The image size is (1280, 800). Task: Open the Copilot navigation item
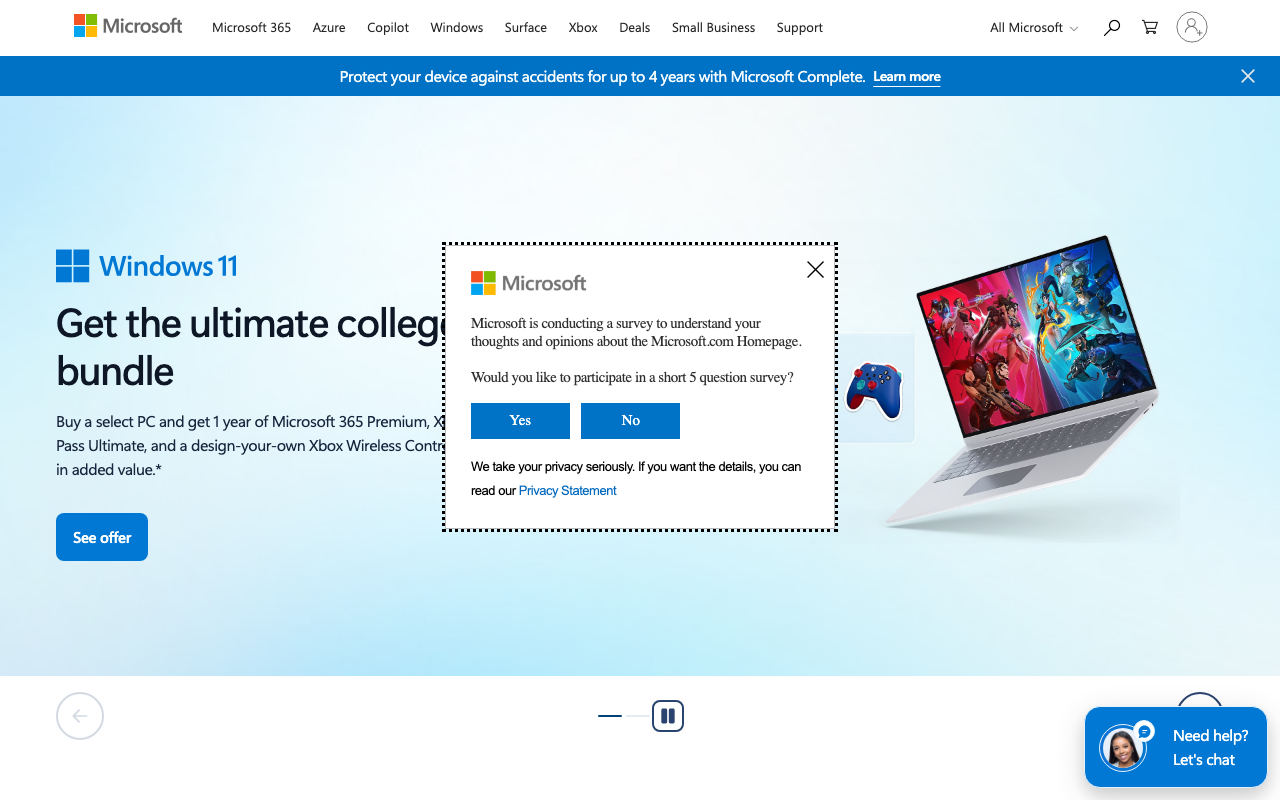[388, 27]
